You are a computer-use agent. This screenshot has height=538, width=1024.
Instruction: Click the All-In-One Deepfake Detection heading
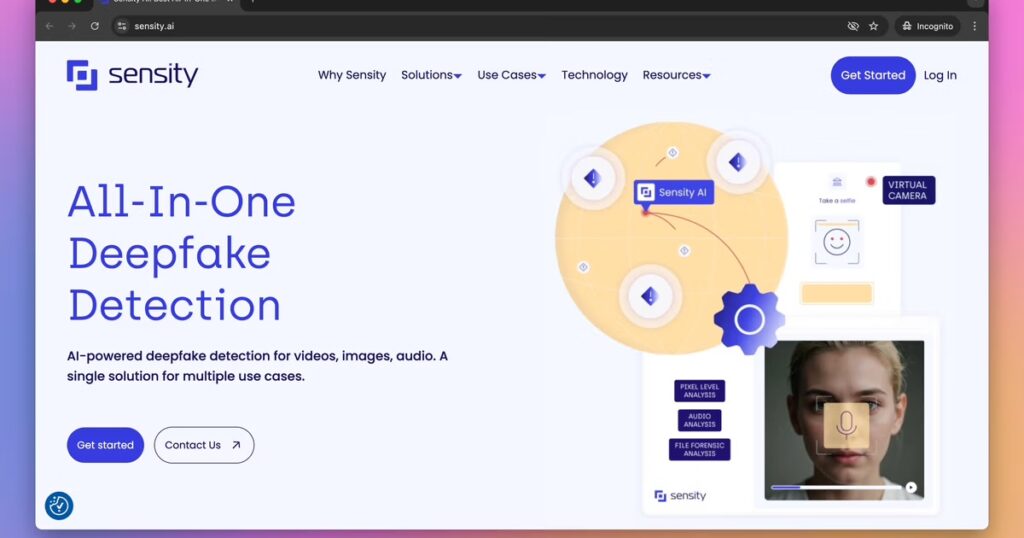[182, 253]
